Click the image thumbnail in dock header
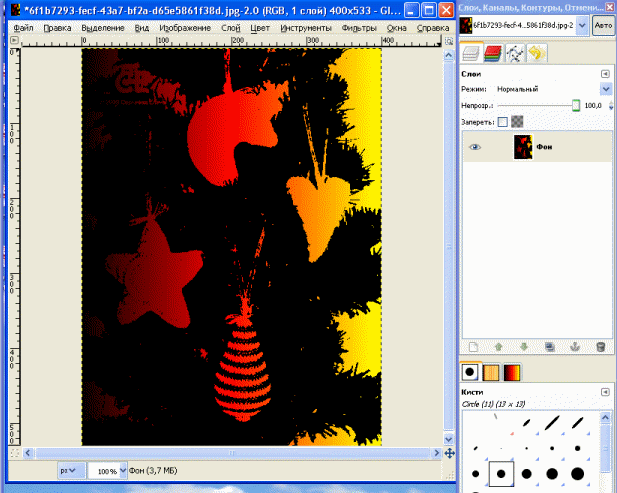 [x=466, y=26]
